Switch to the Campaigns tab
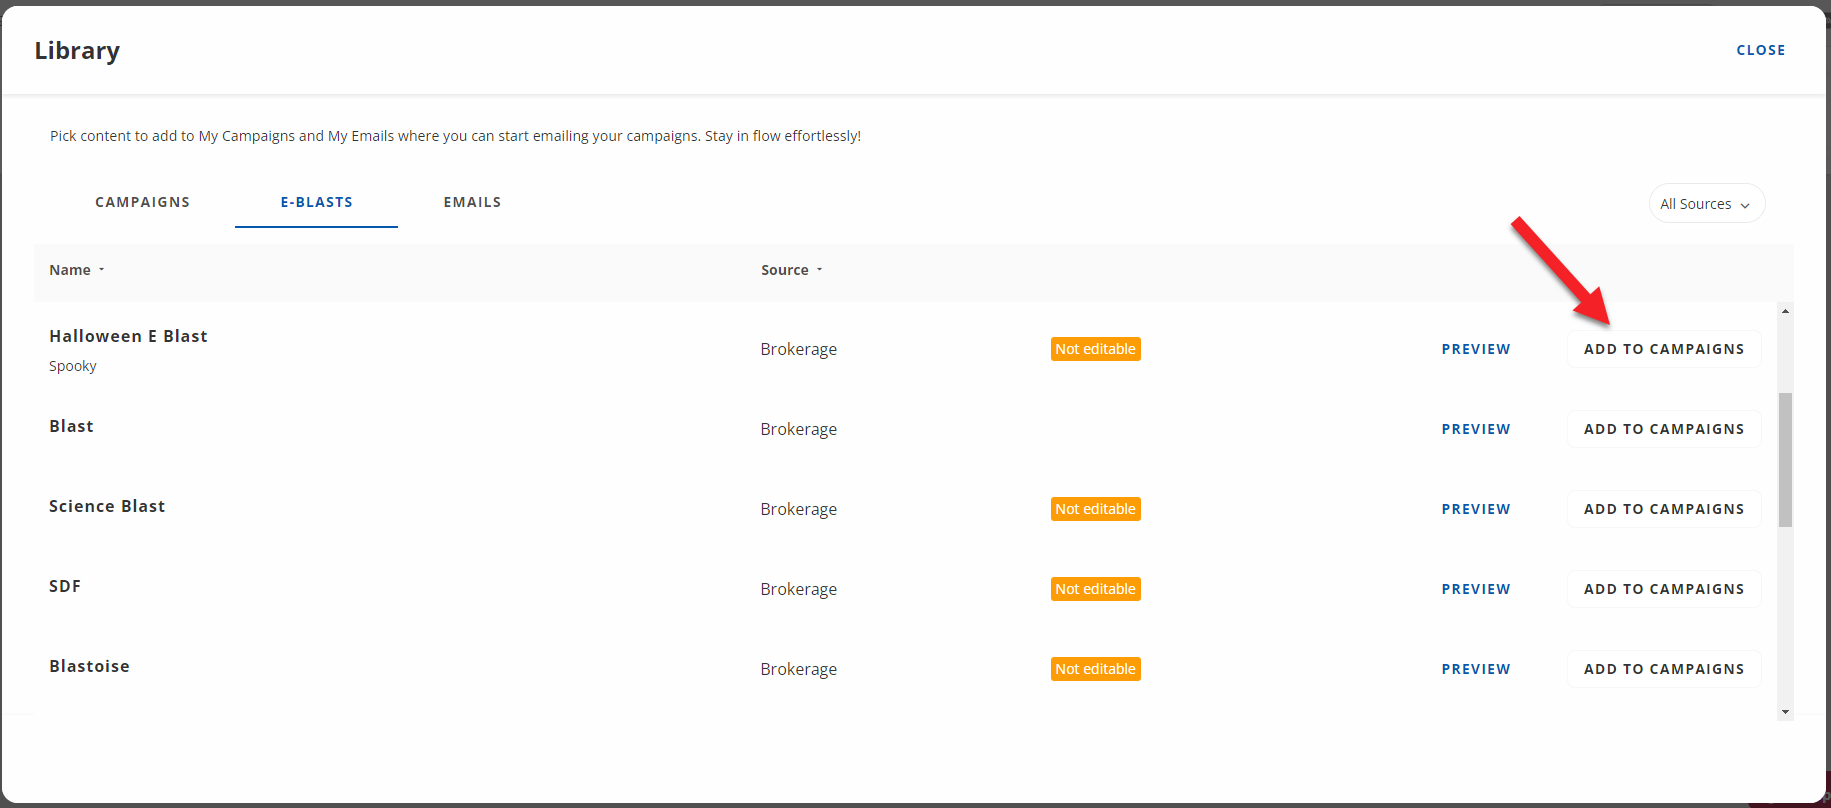The image size is (1831, 808). click(142, 202)
